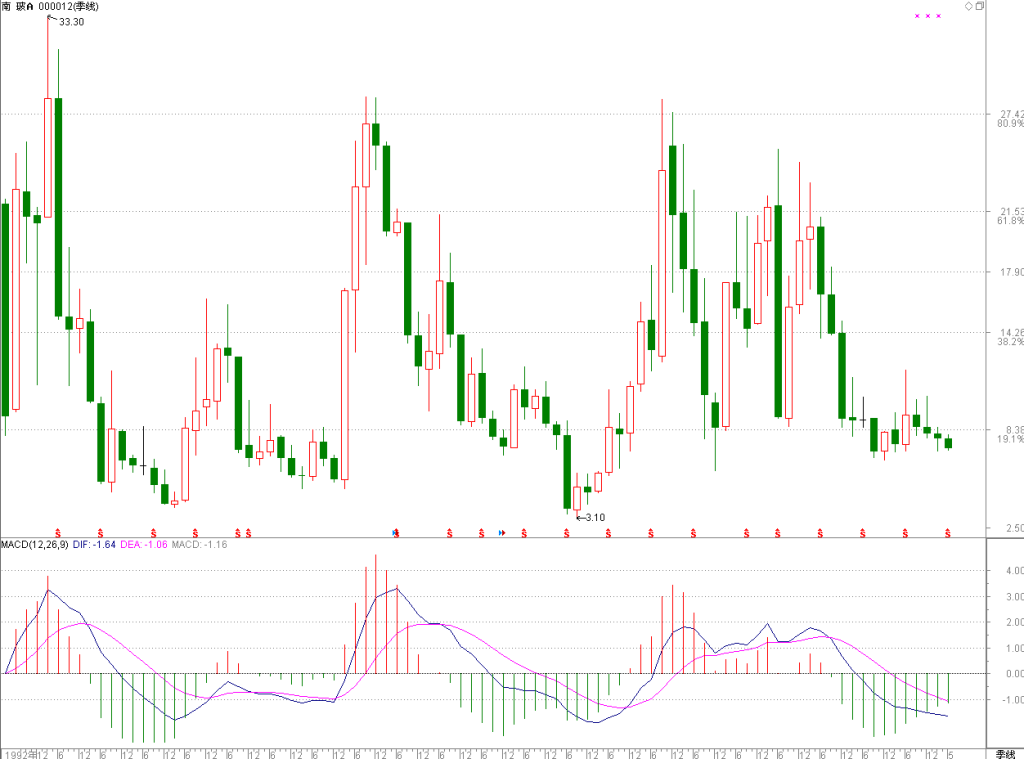Click the 3.10 lowest price label
The width and height of the screenshot is (1024, 759).
point(595,517)
